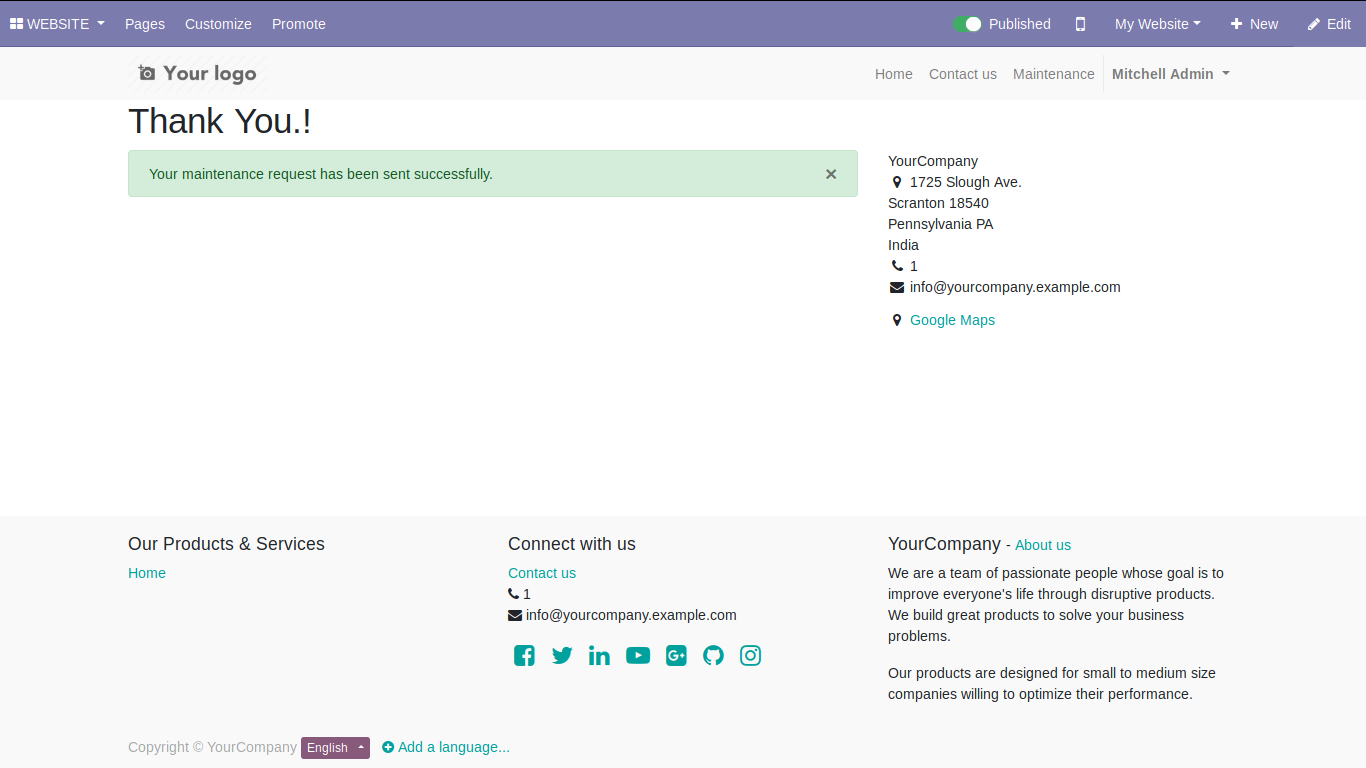Viewport: 1366px width, 768px height.
Task: Click the phone icon in company address
Action: pyautogui.click(x=897, y=266)
